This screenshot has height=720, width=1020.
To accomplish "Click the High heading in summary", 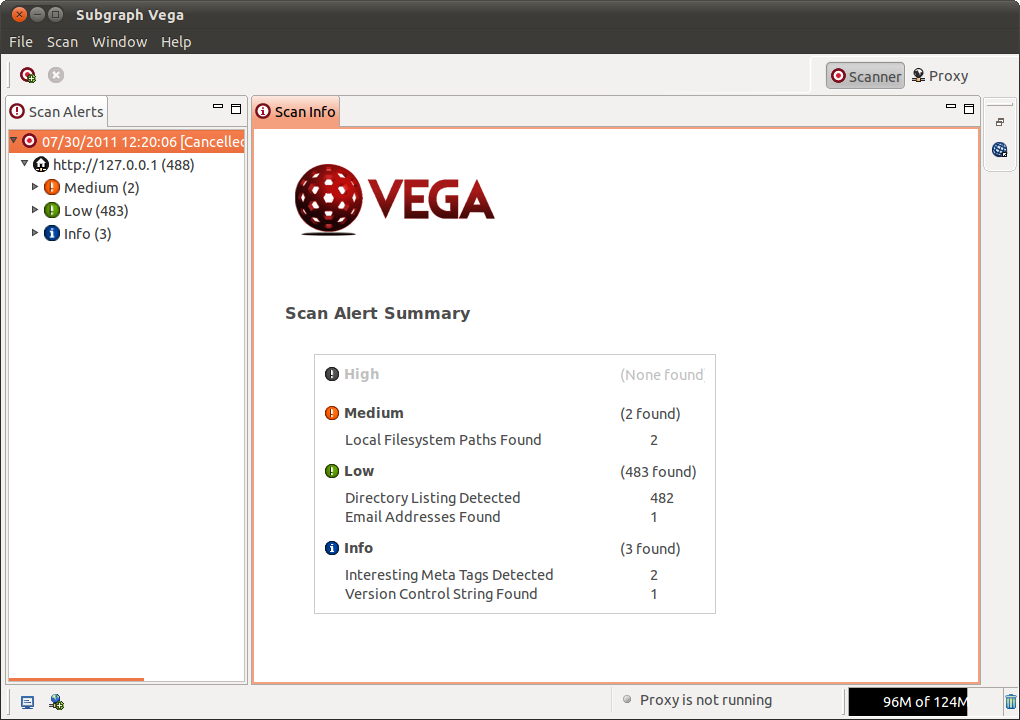I will [x=362, y=374].
